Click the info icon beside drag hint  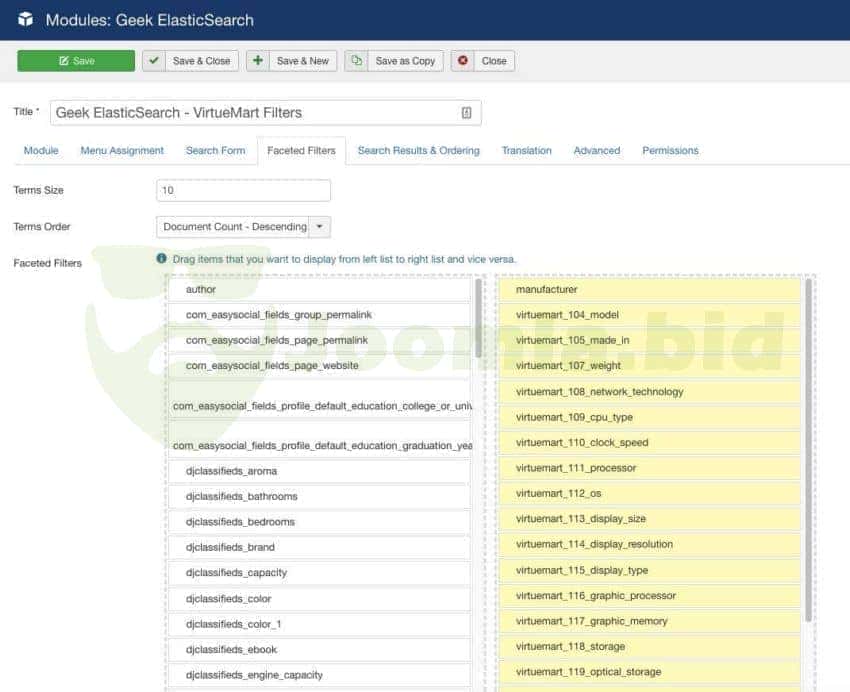[x=162, y=258]
